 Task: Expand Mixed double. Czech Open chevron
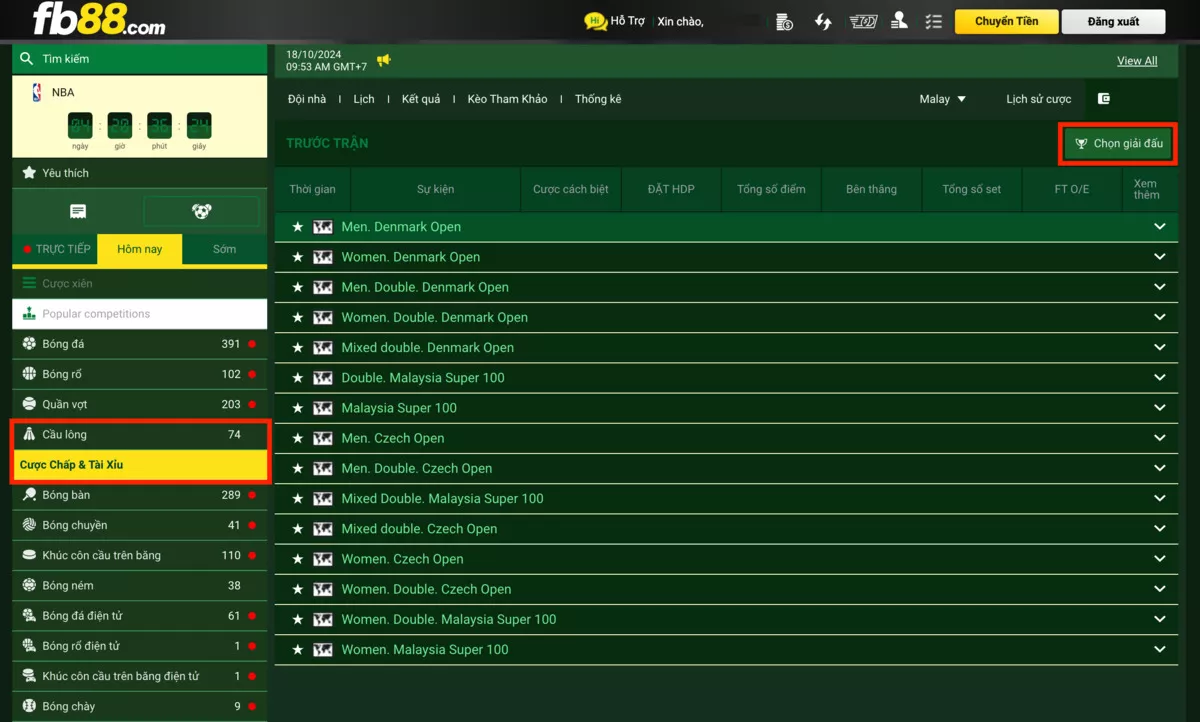tap(1160, 529)
